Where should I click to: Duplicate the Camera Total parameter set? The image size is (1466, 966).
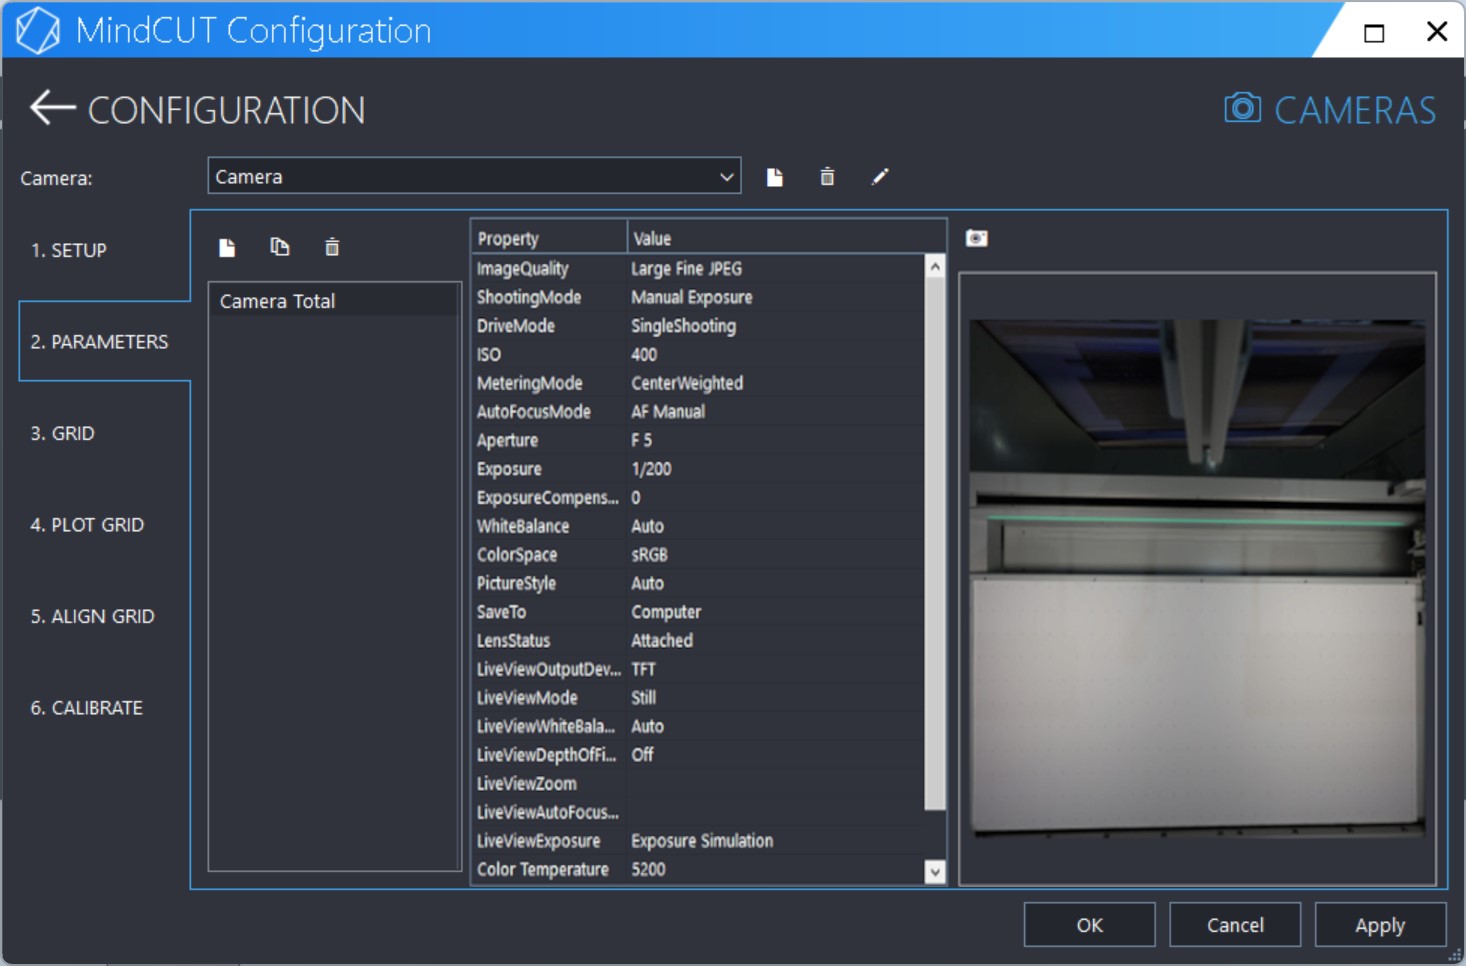click(279, 246)
